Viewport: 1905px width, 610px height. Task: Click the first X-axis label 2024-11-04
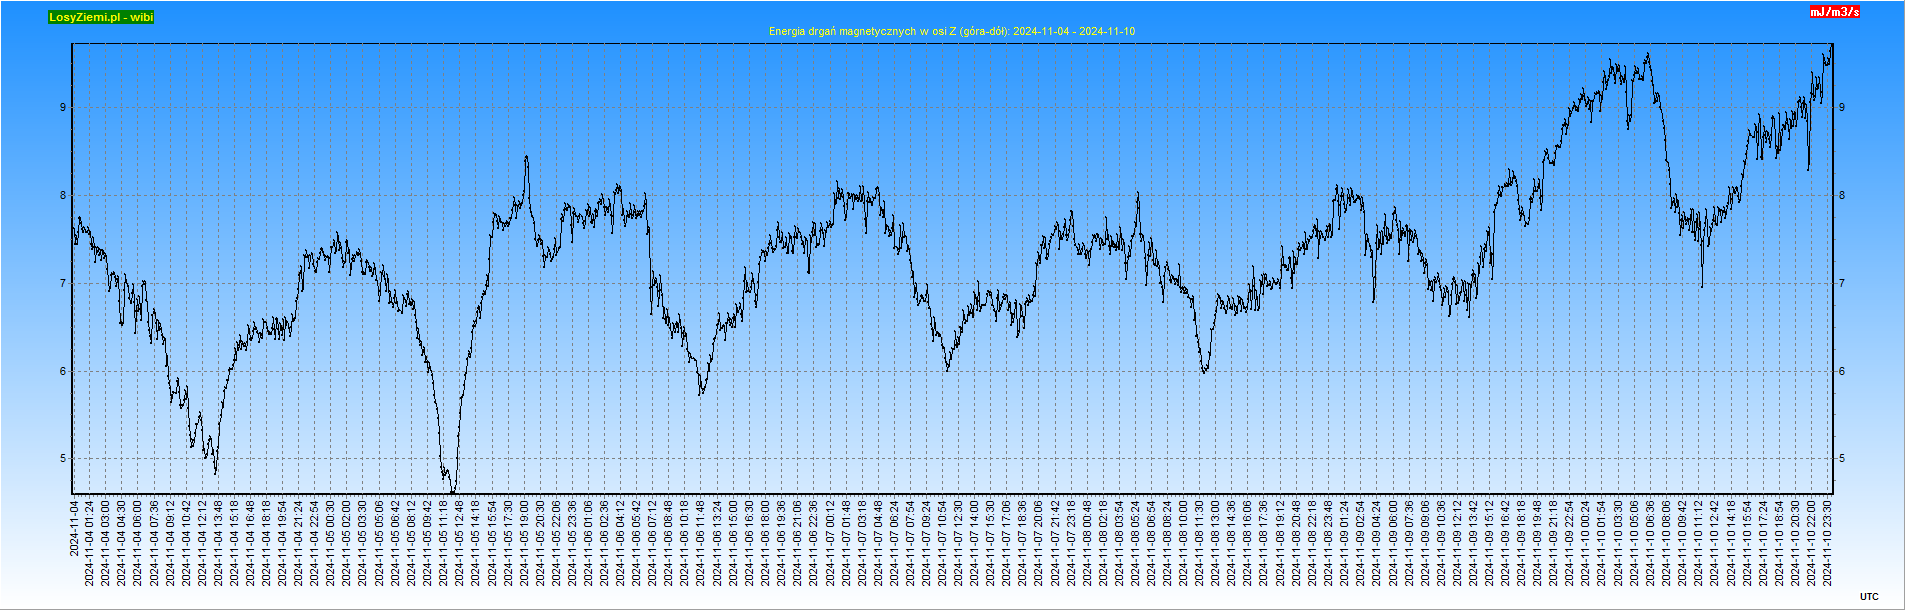click(x=74, y=528)
